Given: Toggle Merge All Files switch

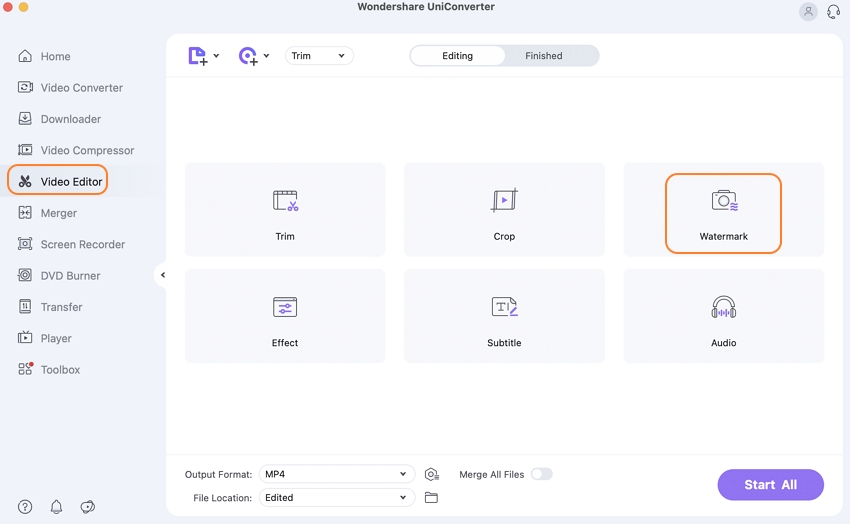Looking at the screenshot, I should click(541, 474).
